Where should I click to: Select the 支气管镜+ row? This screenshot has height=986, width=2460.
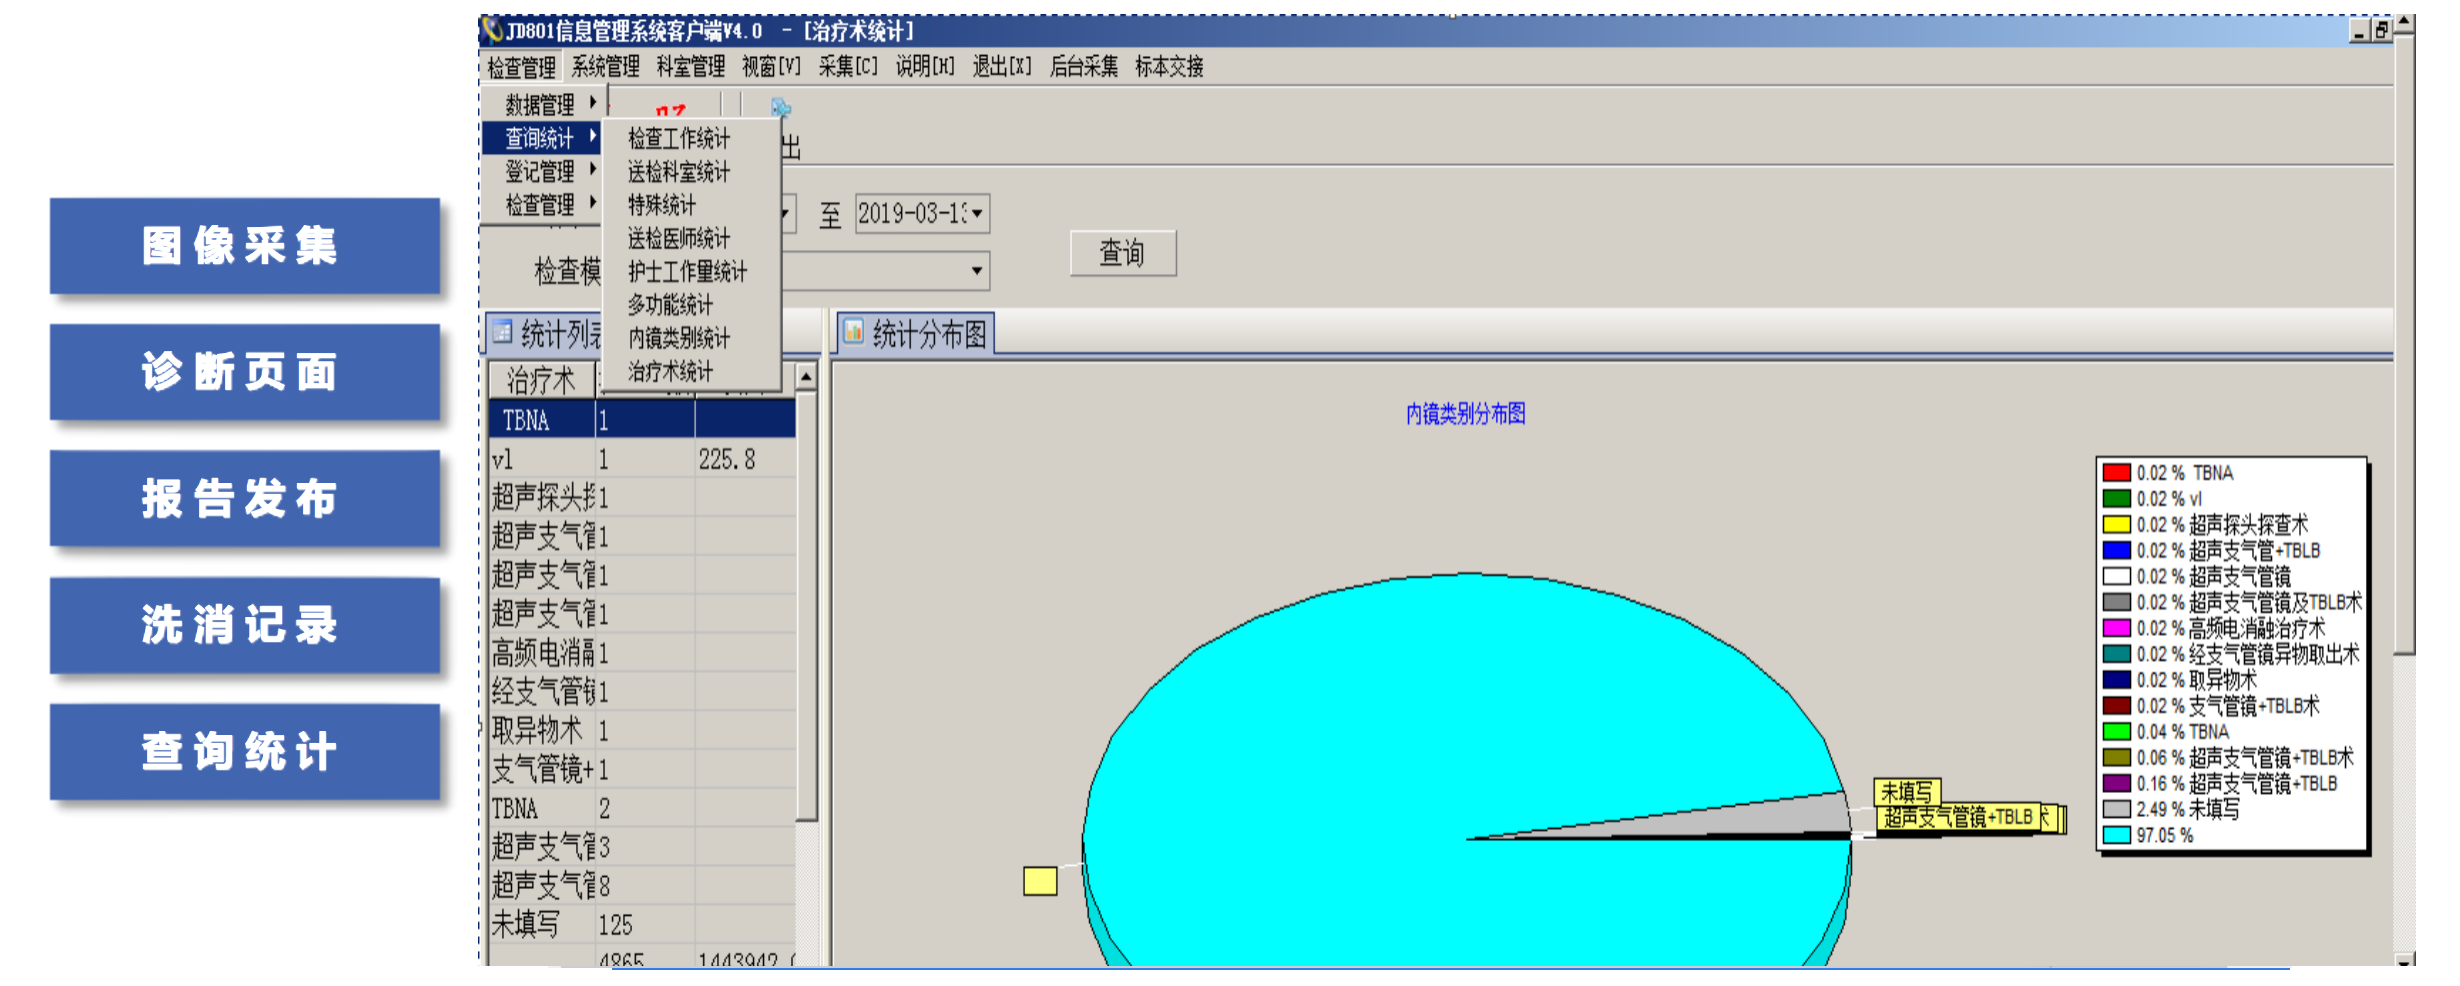coord(642,769)
